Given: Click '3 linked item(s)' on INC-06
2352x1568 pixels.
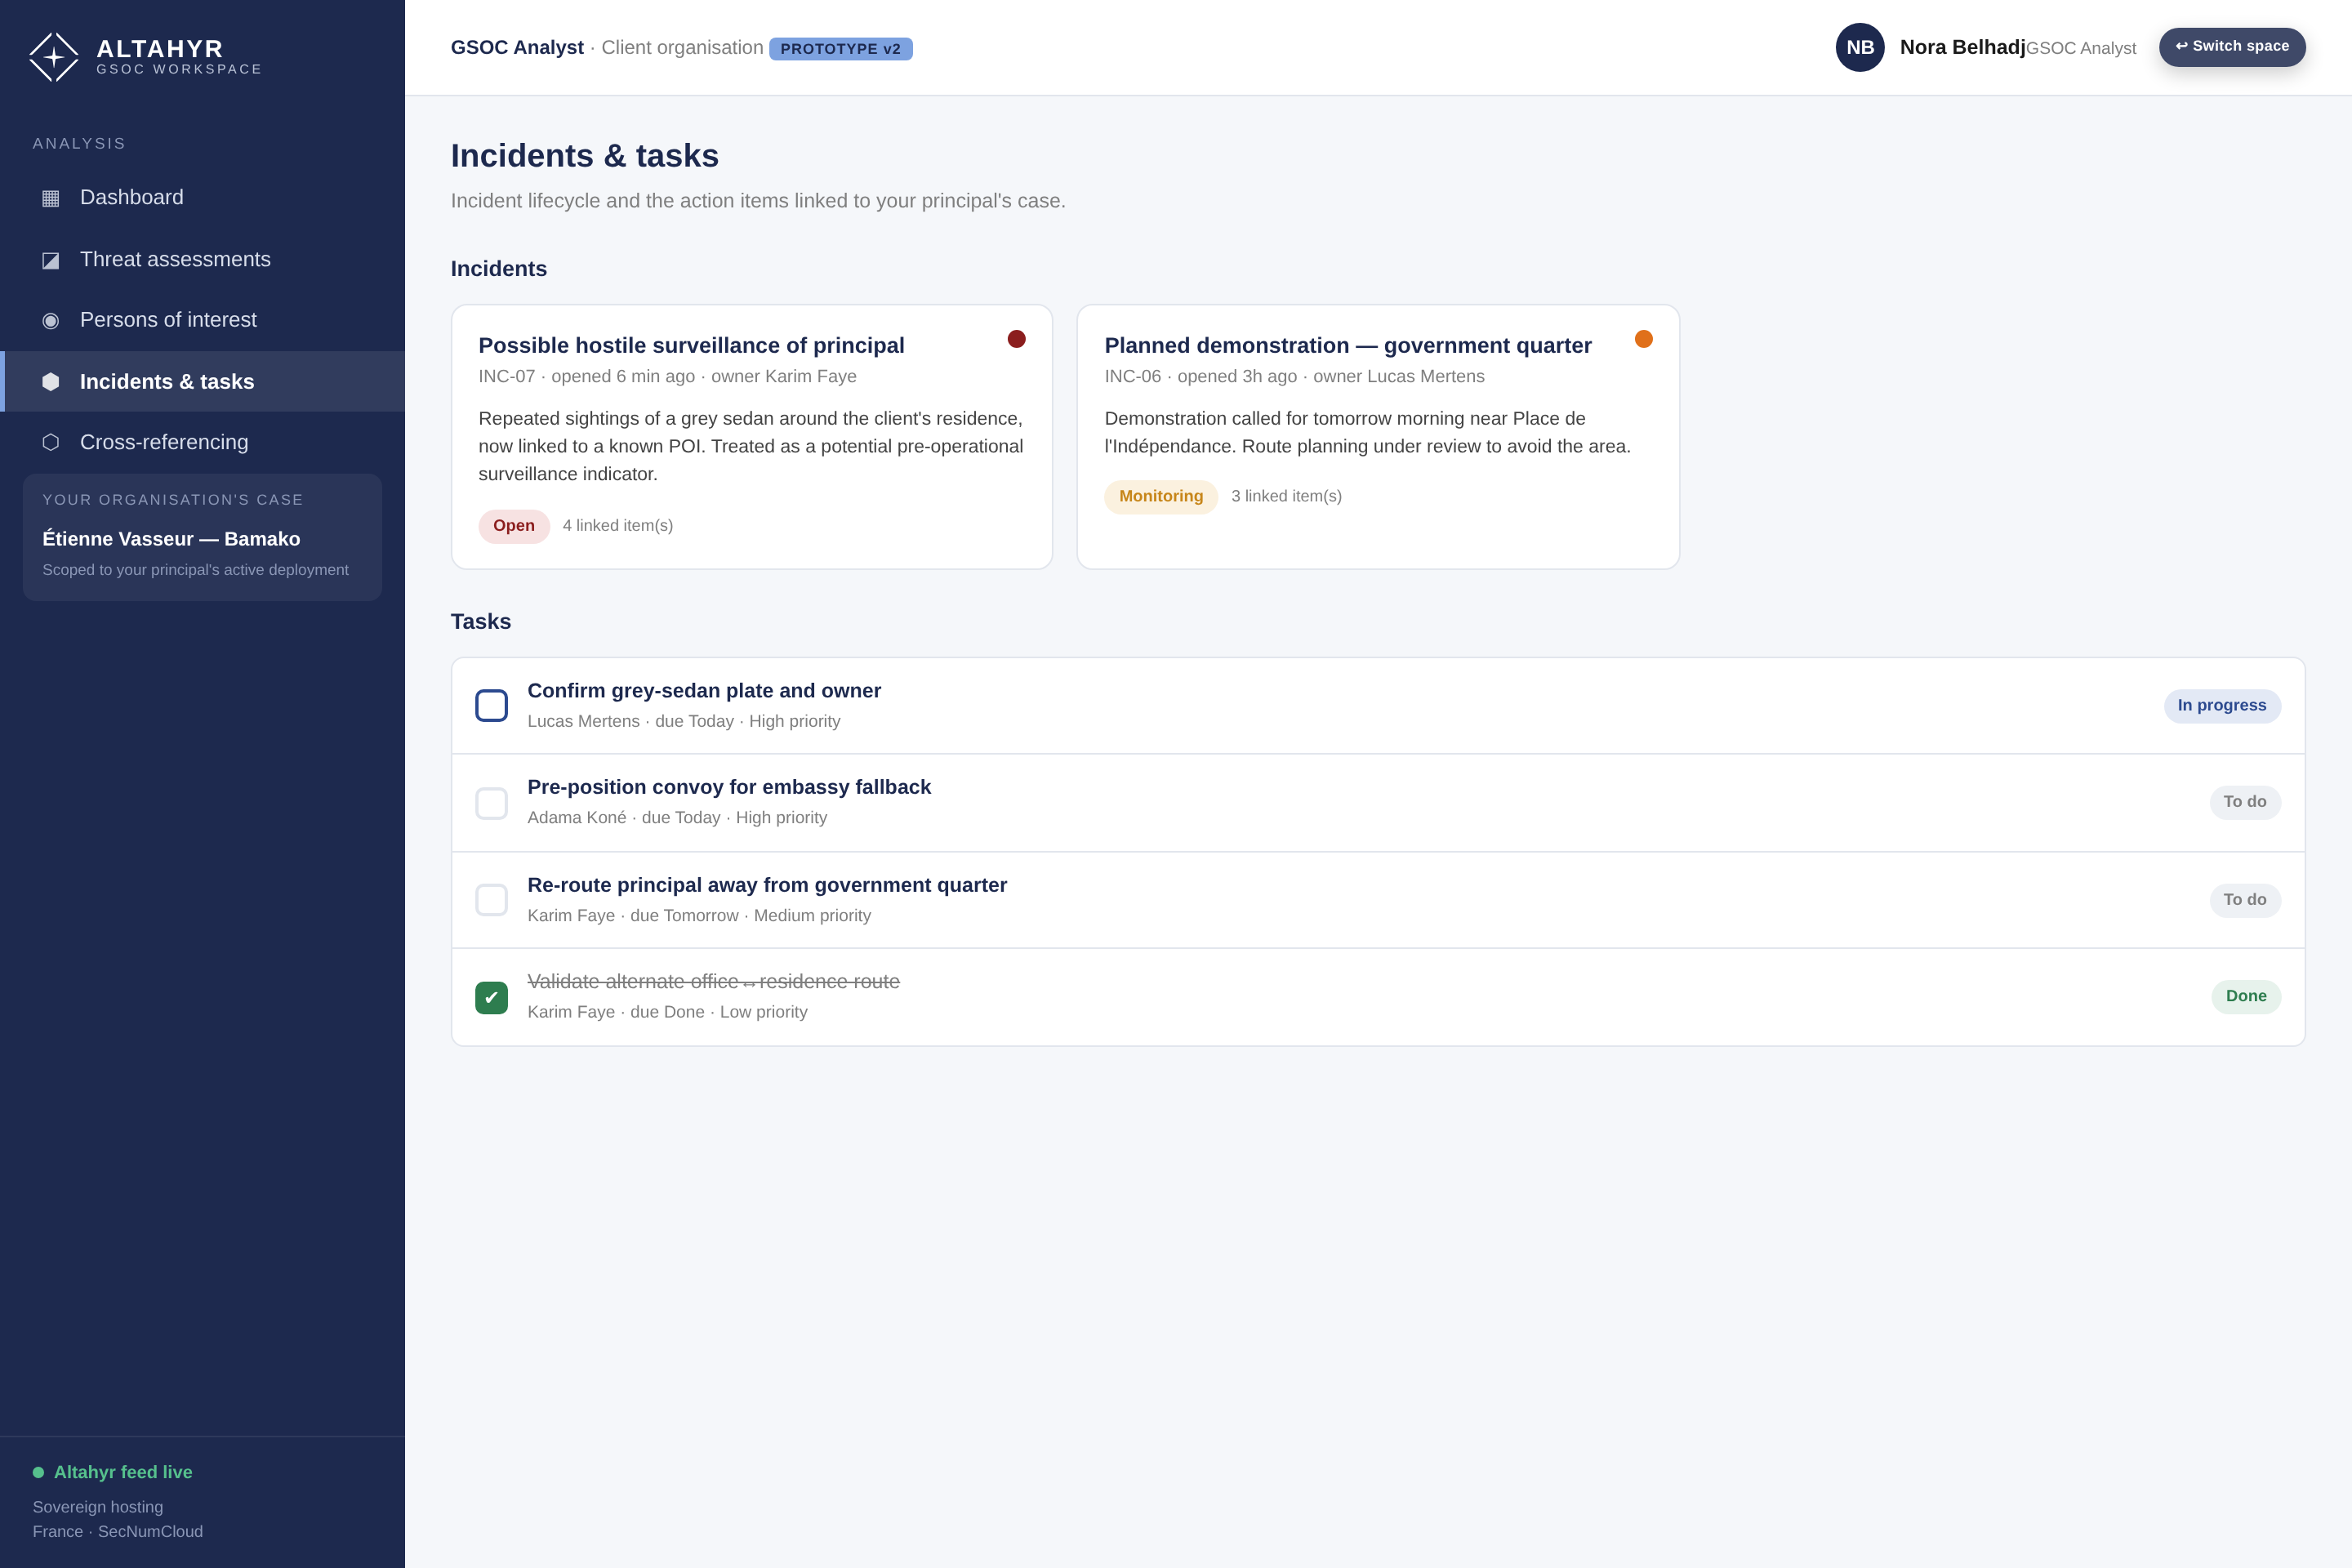Looking at the screenshot, I should click(x=1286, y=497).
